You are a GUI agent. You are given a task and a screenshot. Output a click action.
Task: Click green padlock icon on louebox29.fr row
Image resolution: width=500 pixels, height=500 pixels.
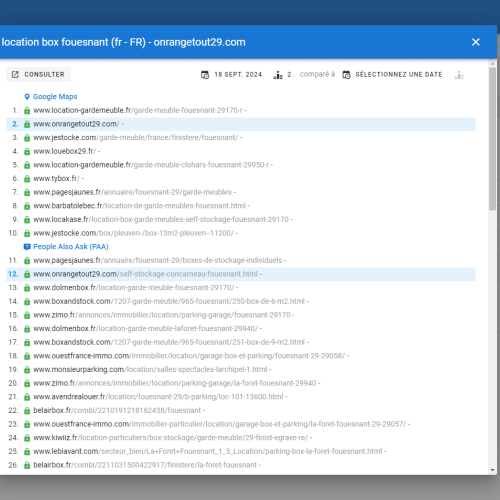click(x=27, y=151)
